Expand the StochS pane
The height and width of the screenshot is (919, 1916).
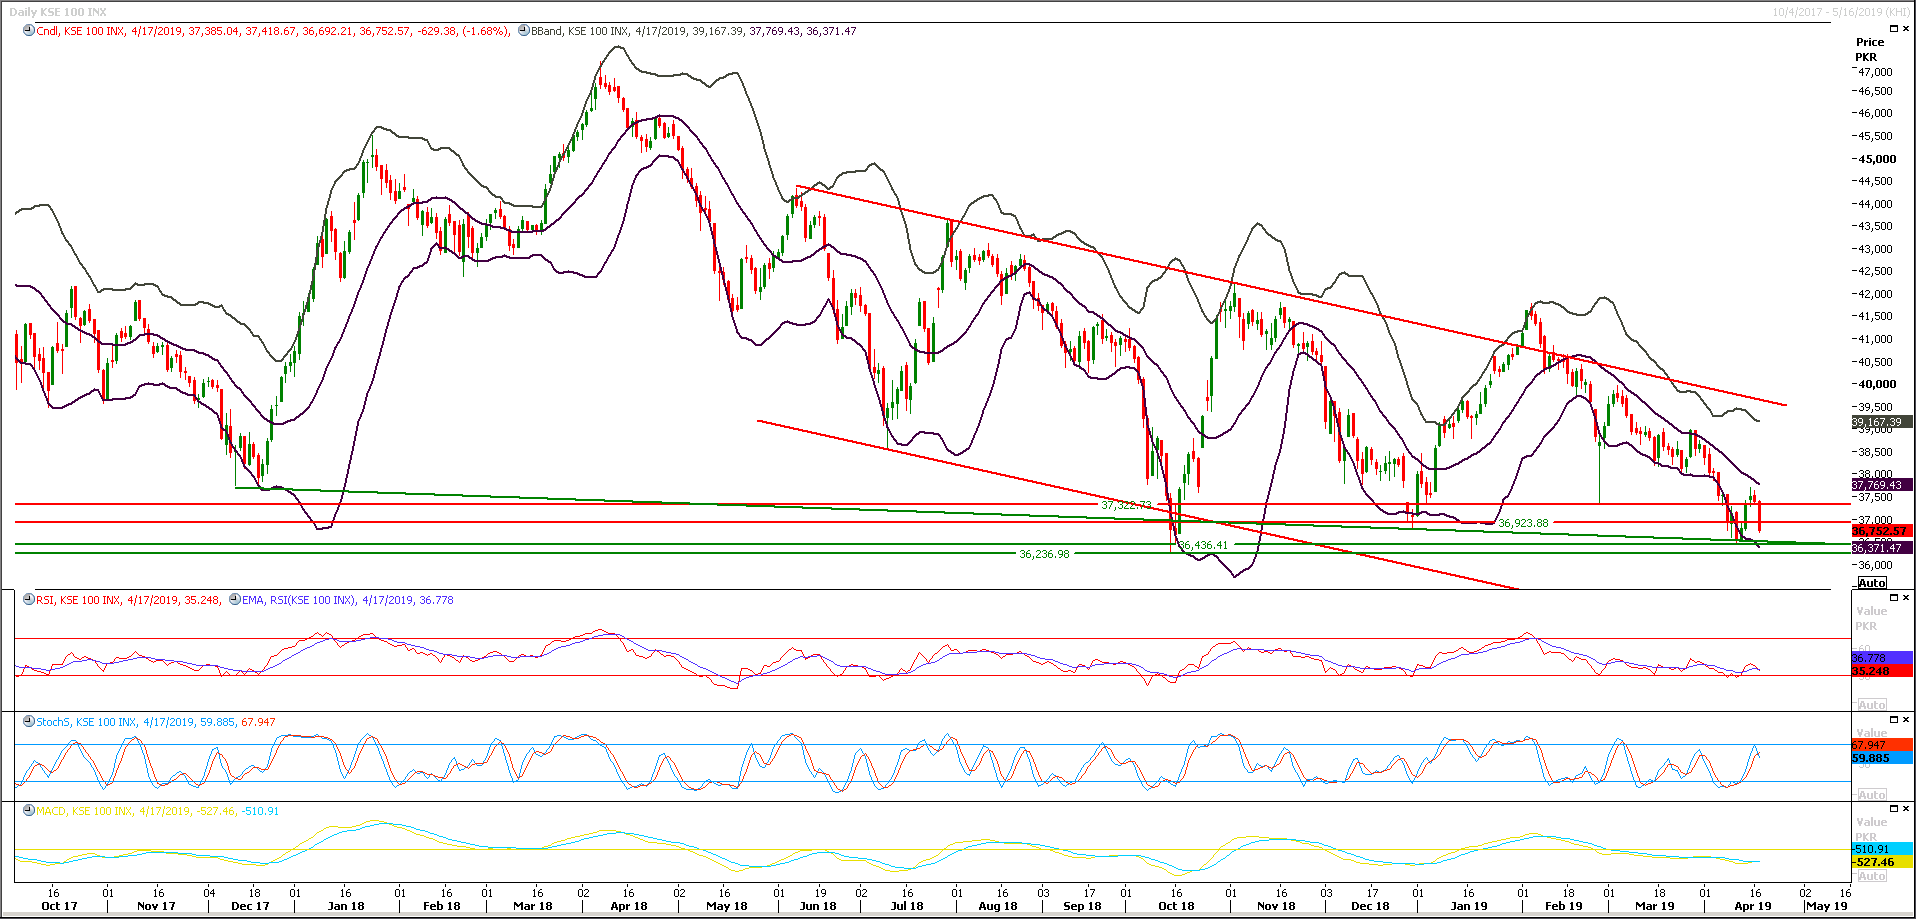[1893, 718]
